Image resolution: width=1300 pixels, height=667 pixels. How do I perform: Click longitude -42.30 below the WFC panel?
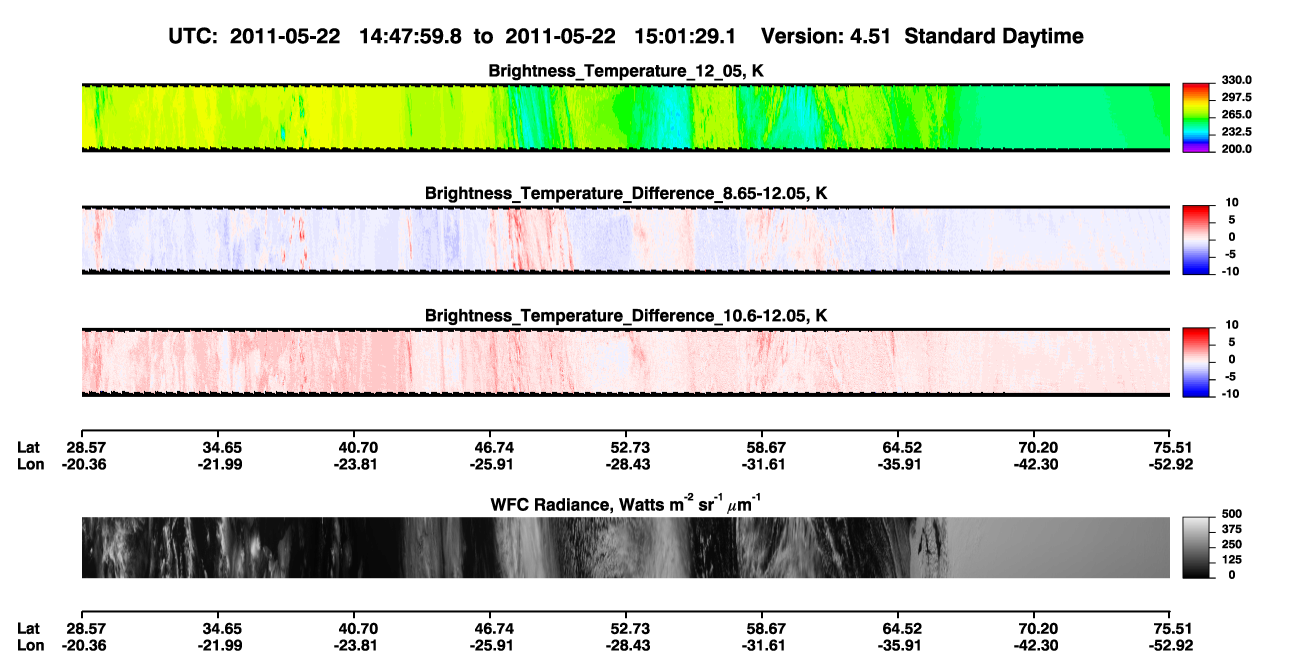click(x=1038, y=644)
